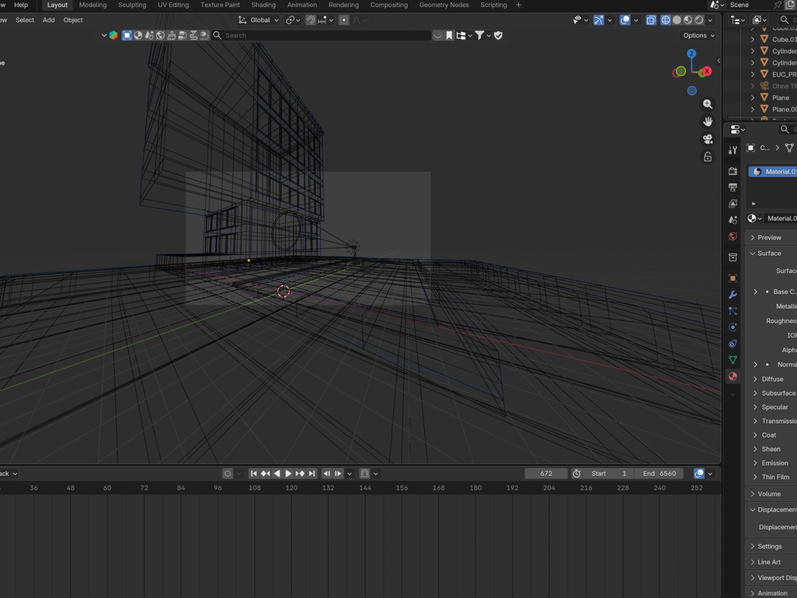
Task: Open the Render properties tab
Action: pos(732,171)
